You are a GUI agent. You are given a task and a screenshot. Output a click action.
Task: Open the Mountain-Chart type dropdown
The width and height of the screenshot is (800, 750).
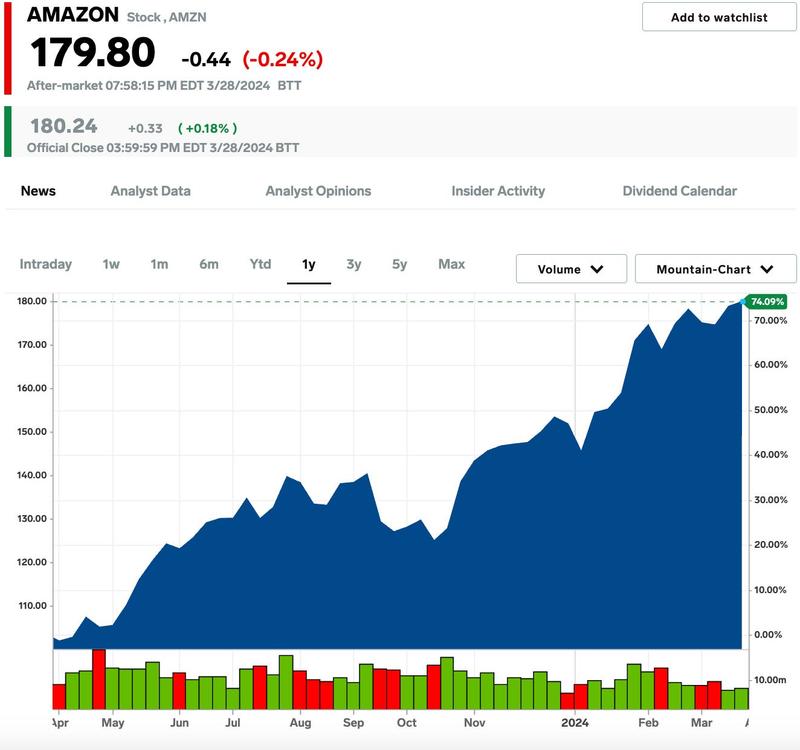(715, 269)
